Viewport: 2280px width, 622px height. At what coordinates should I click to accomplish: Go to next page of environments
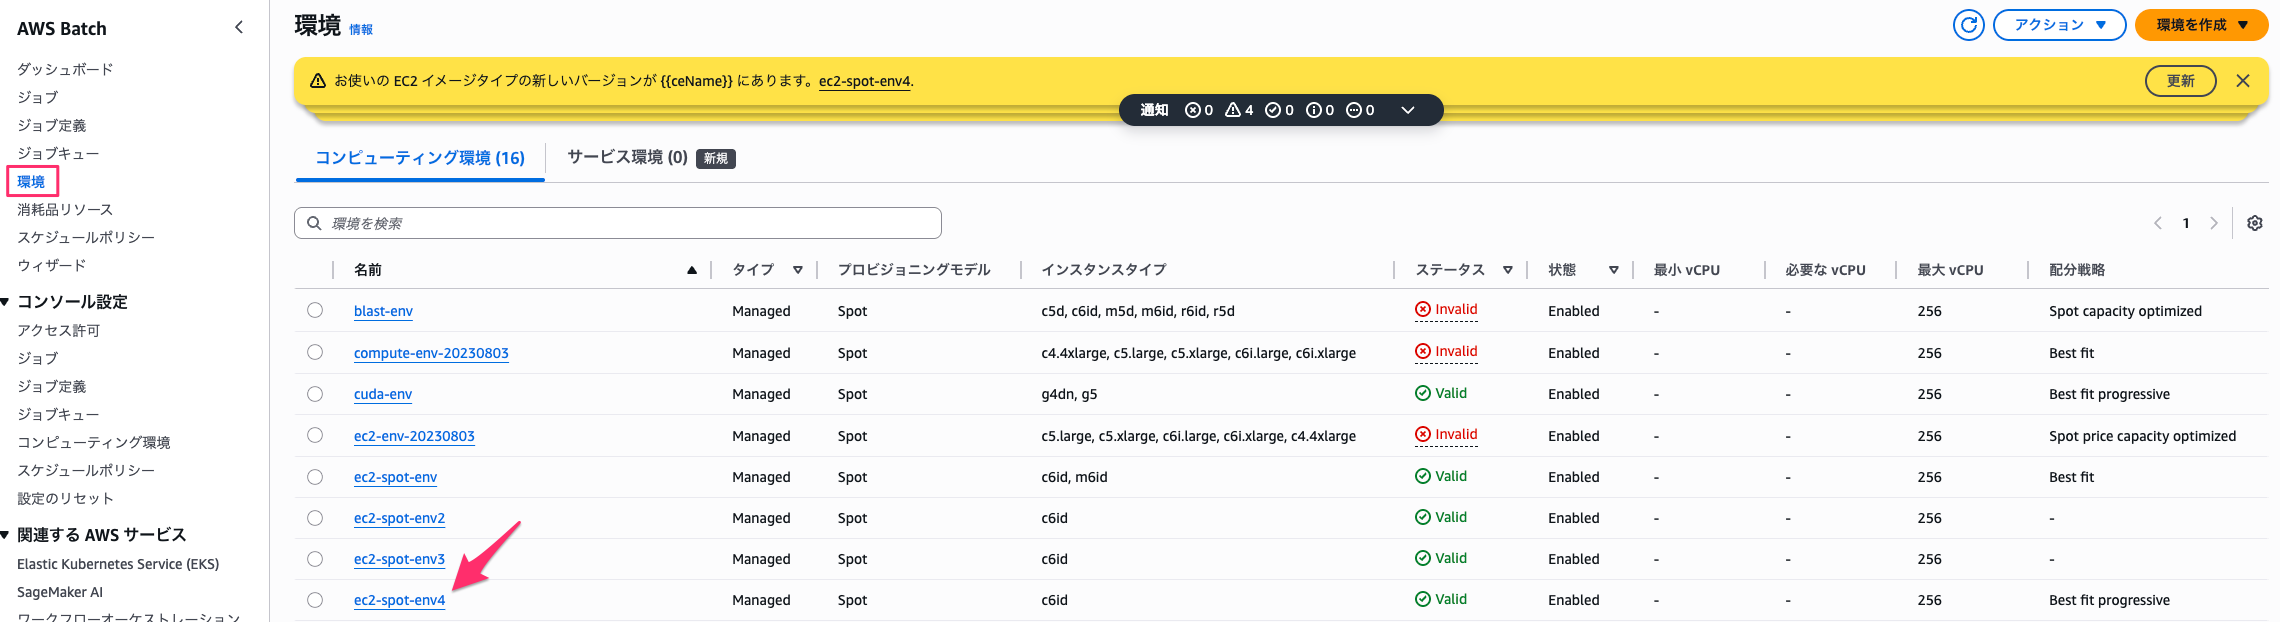tap(2213, 223)
